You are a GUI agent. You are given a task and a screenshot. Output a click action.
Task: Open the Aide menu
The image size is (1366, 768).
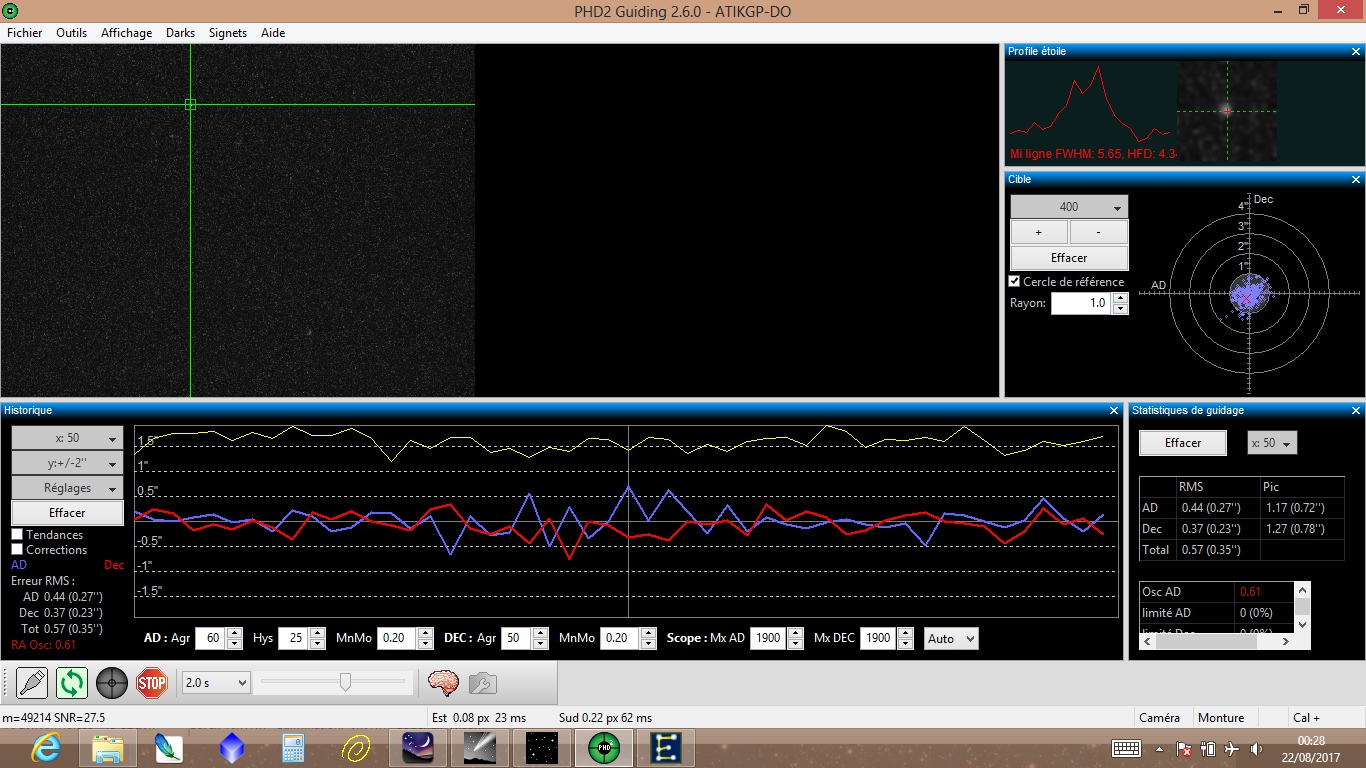pos(273,33)
